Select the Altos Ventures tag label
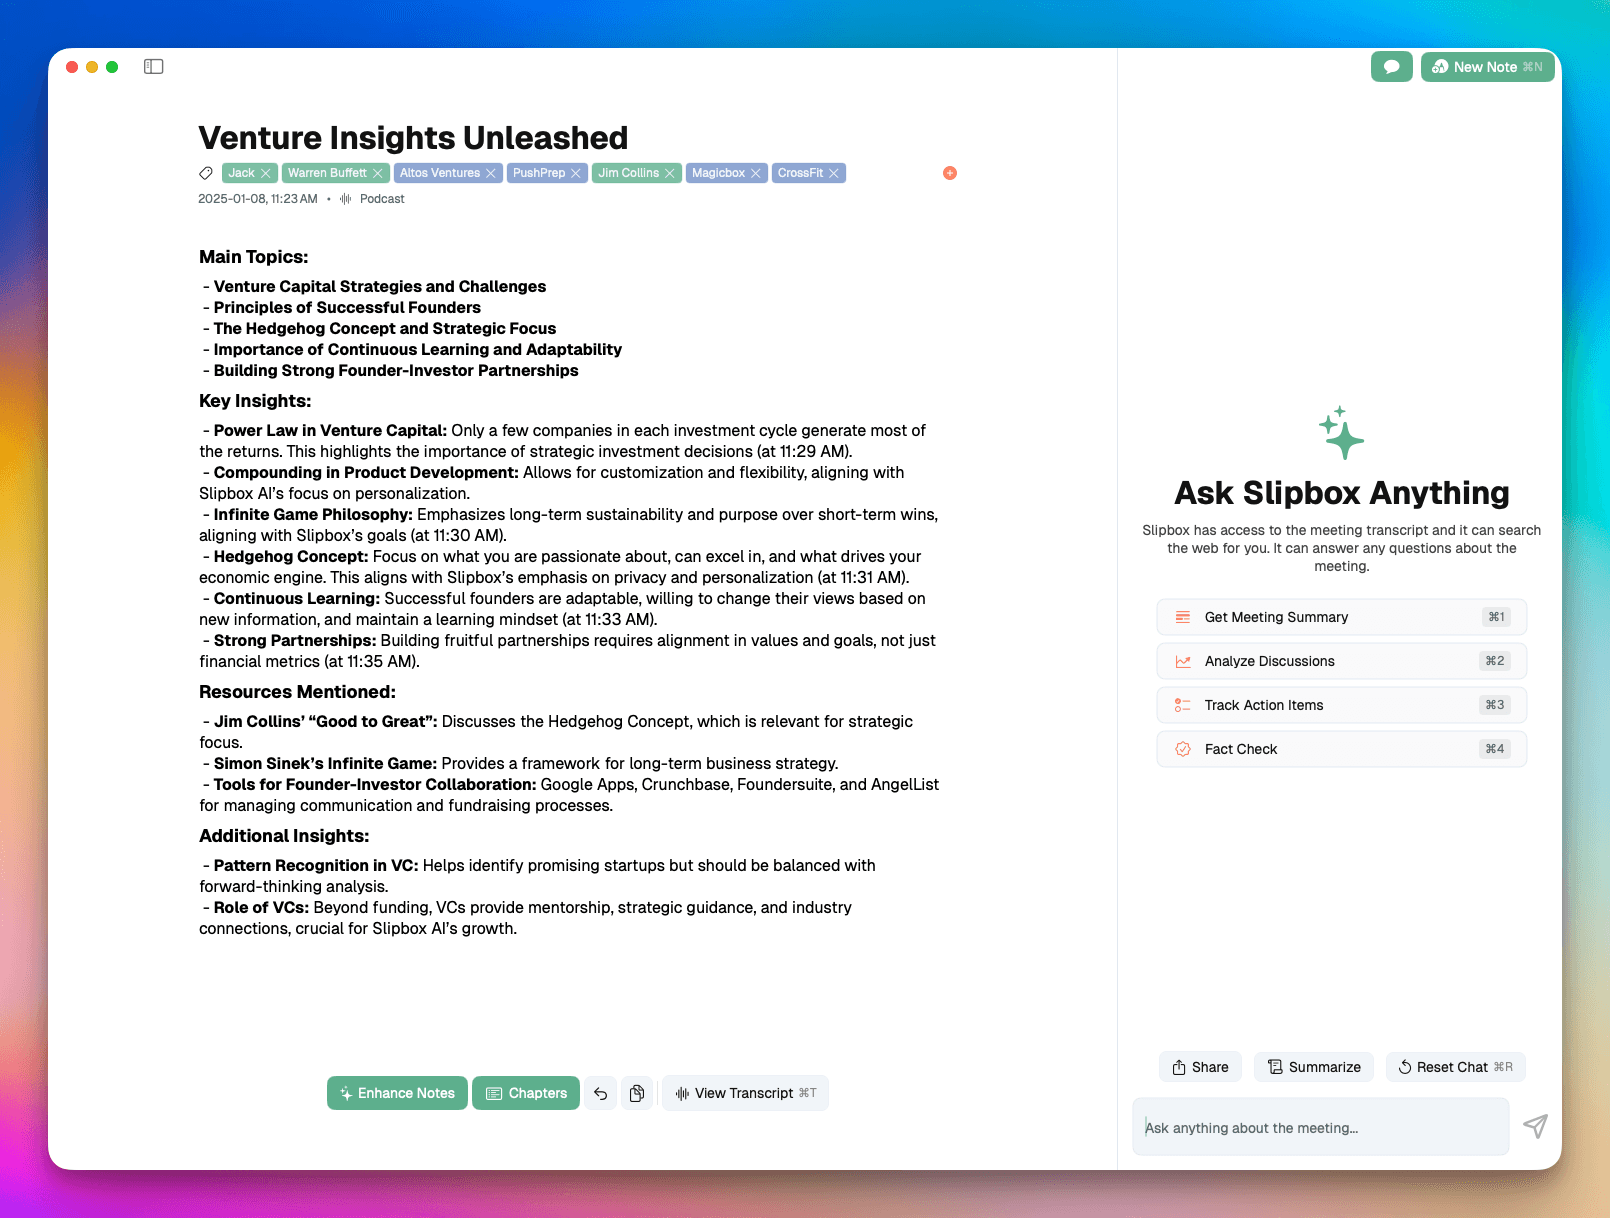 (440, 173)
